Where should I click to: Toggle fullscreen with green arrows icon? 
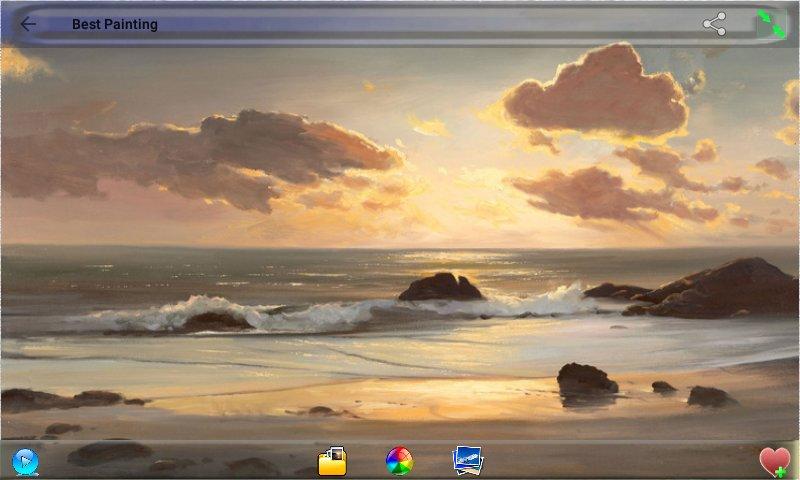click(771, 24)
